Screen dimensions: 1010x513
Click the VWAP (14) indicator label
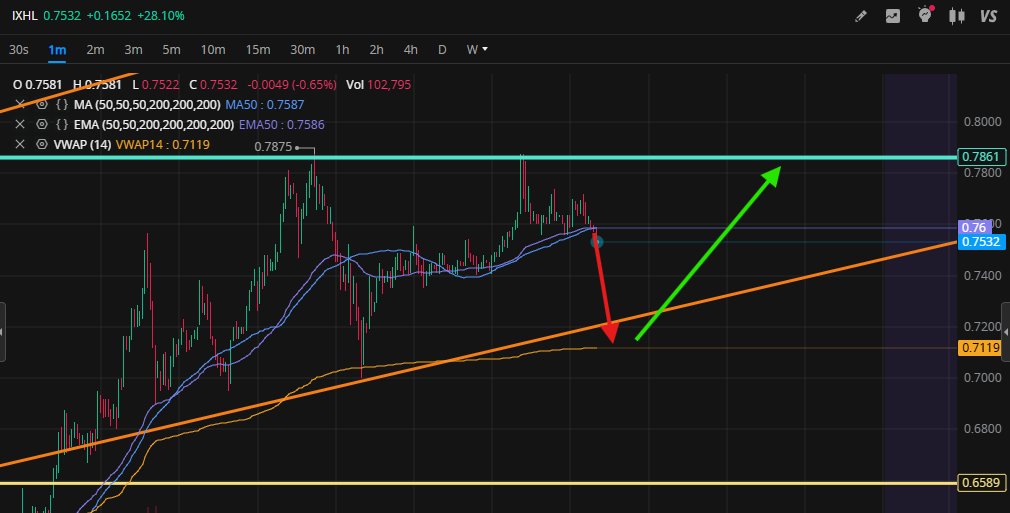(83, 144)
